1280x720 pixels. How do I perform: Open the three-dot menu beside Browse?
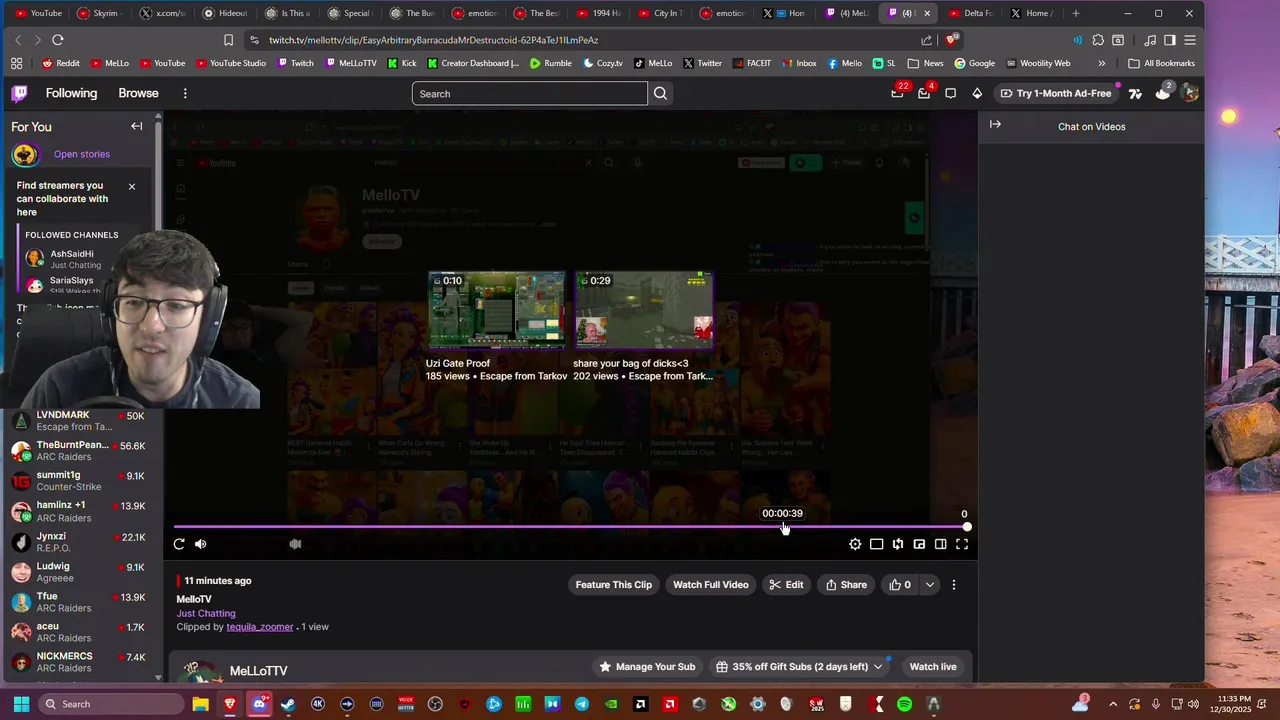pyautogui.click(x=185, y=93)
